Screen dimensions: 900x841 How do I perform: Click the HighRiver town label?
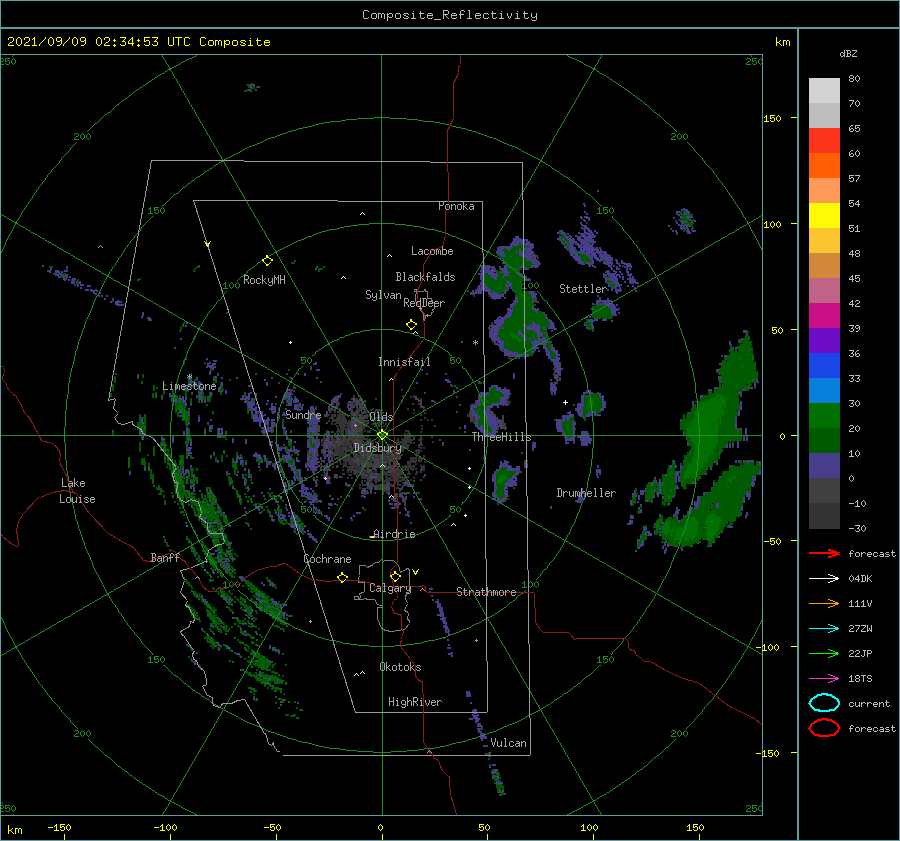tap(415, 702)
